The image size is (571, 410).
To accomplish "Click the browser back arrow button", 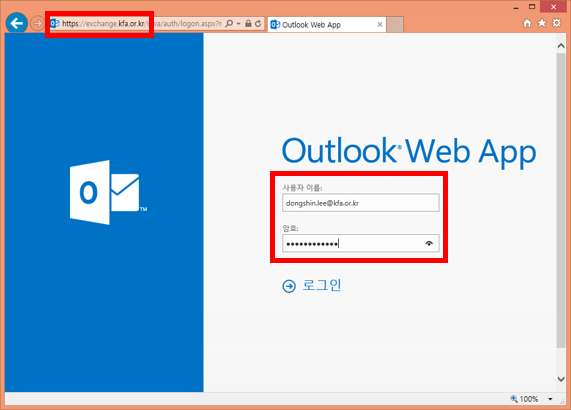I will [x=17, y=23].
